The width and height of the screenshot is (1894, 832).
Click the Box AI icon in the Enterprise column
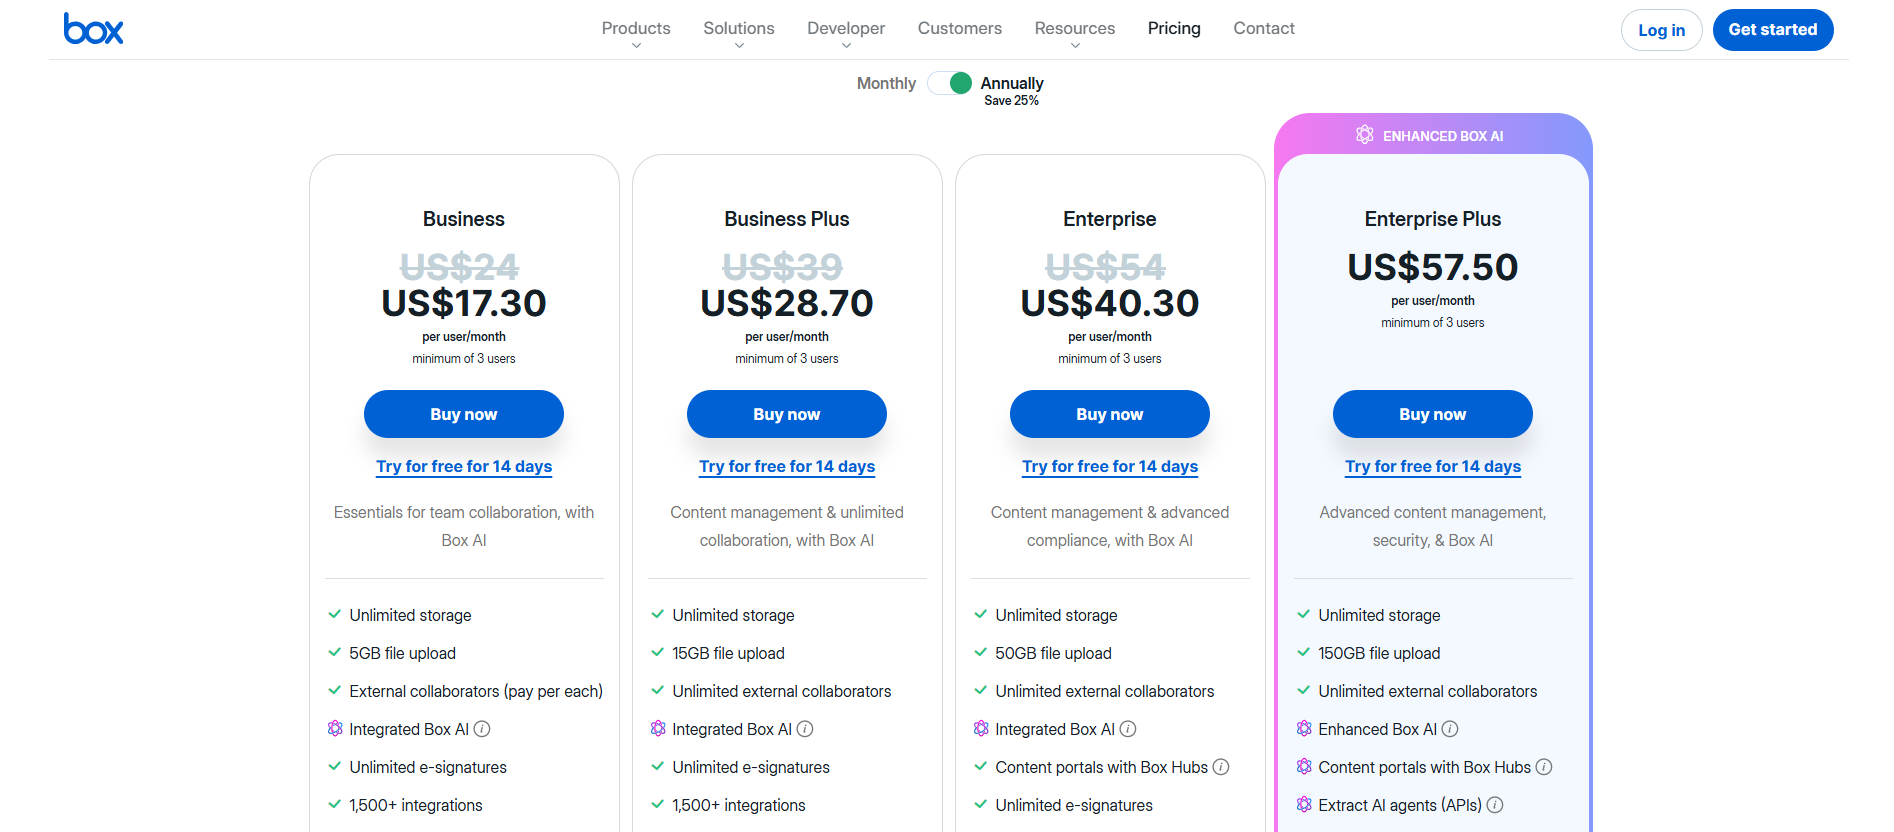[983, 729]
